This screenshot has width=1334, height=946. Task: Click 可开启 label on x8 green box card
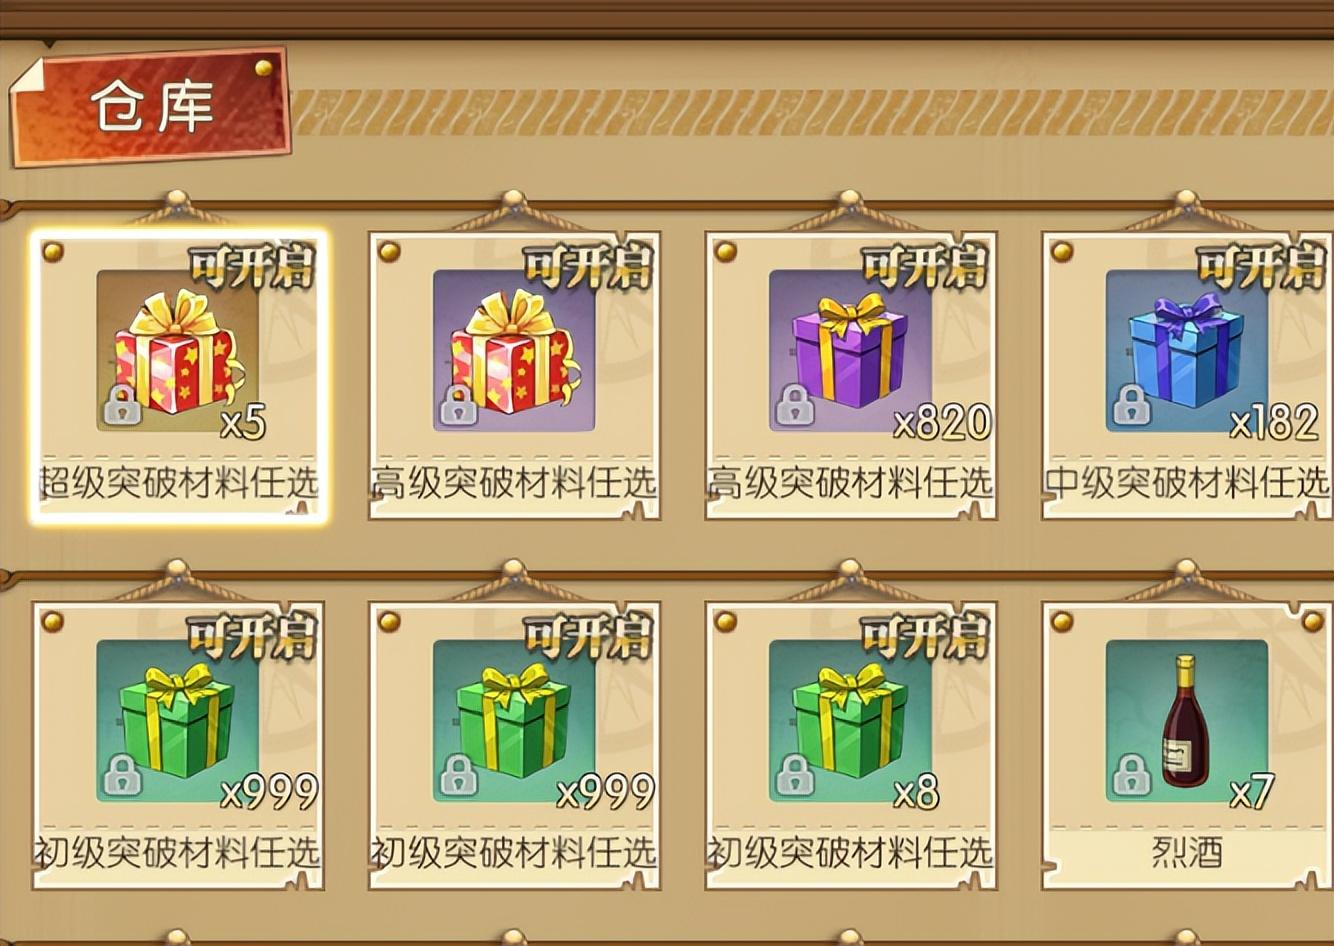click(925, 636)
